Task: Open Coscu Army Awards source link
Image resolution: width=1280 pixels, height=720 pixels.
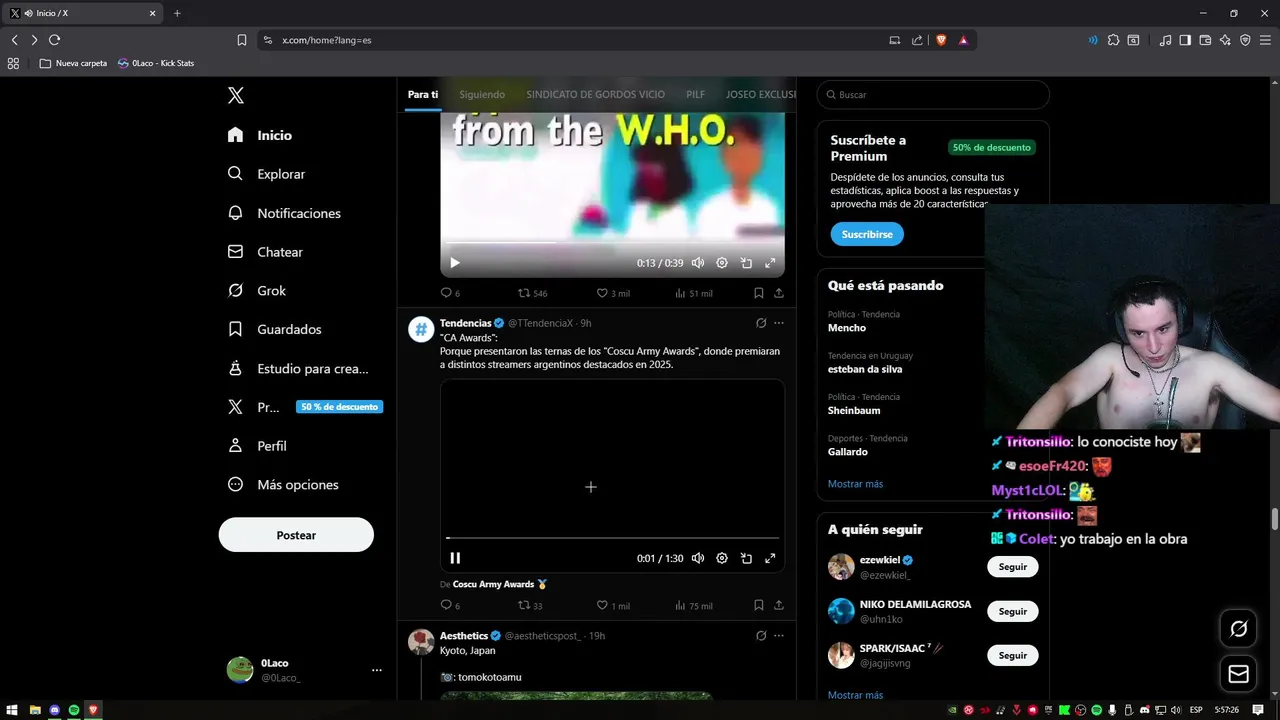Action: [500, 584]
